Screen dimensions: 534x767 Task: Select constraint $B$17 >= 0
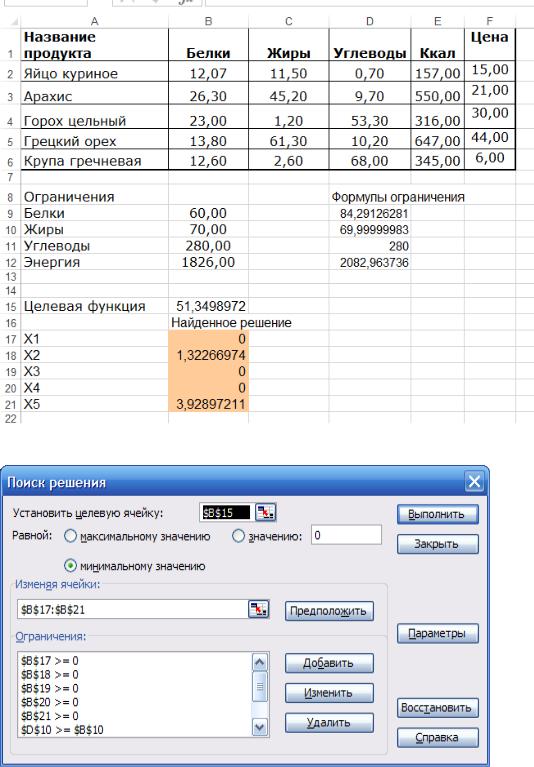pyautogui.click(x=49, y=661)
